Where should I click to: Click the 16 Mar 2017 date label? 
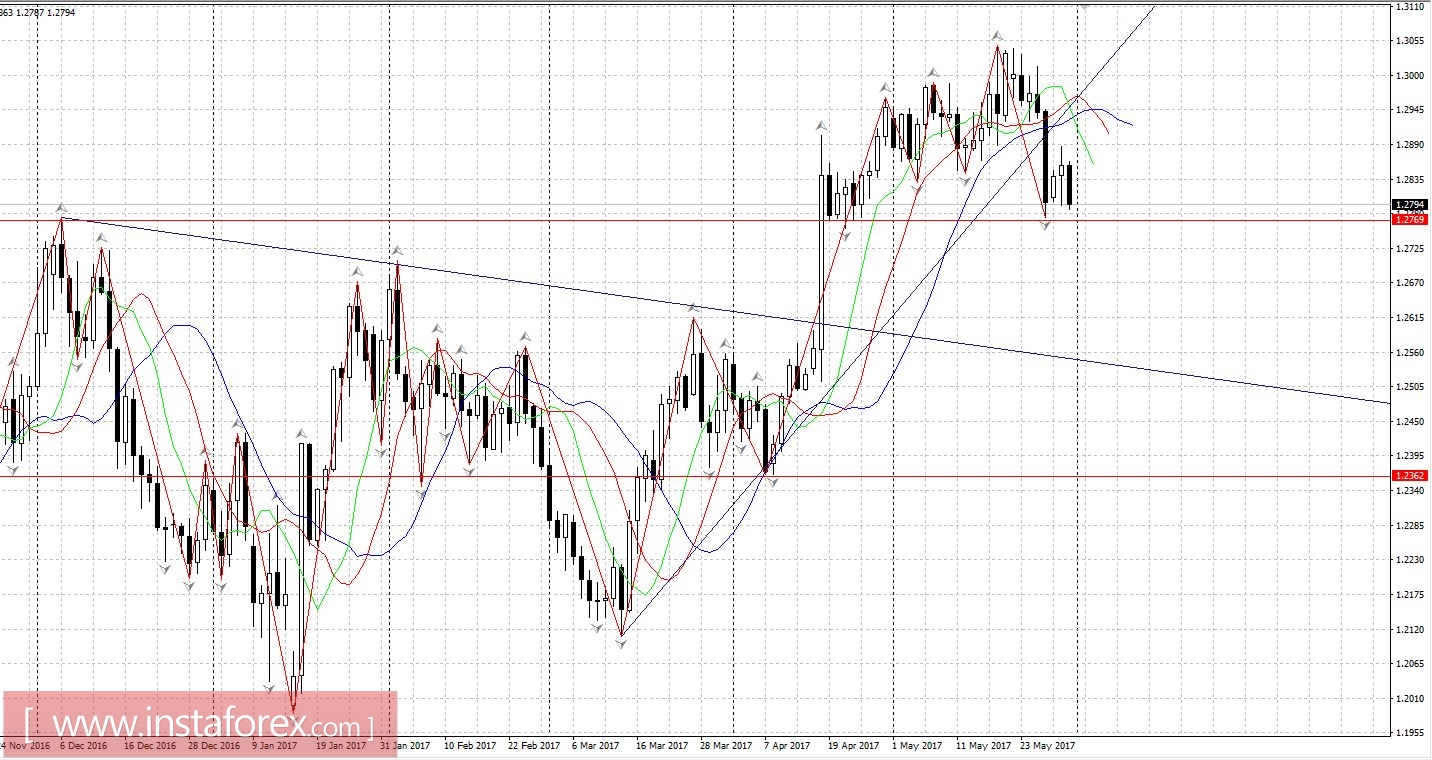coord(661,746)
